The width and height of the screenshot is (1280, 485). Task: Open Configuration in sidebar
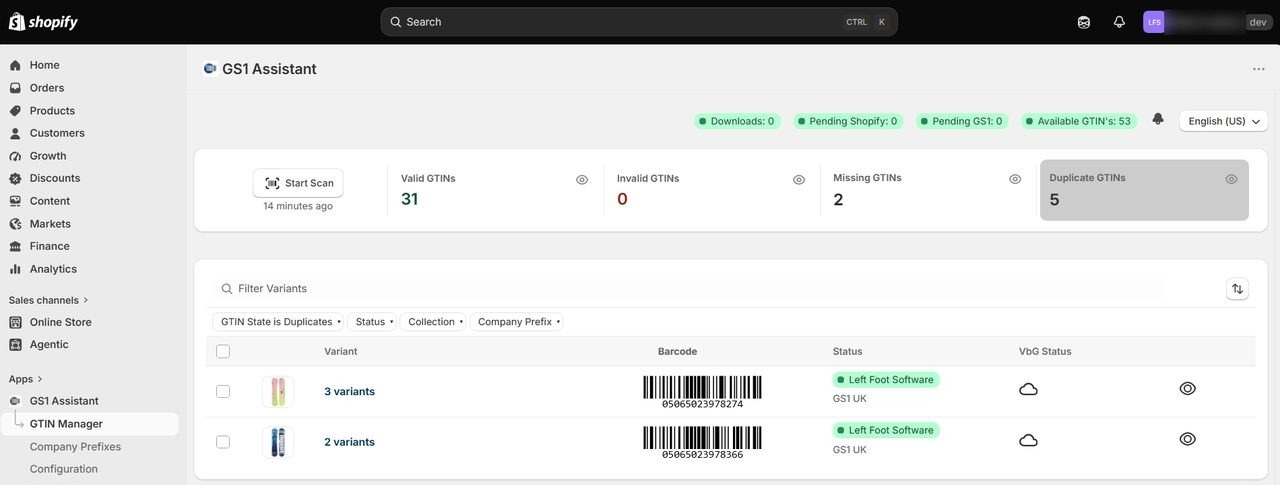click(x=64, y=469)
